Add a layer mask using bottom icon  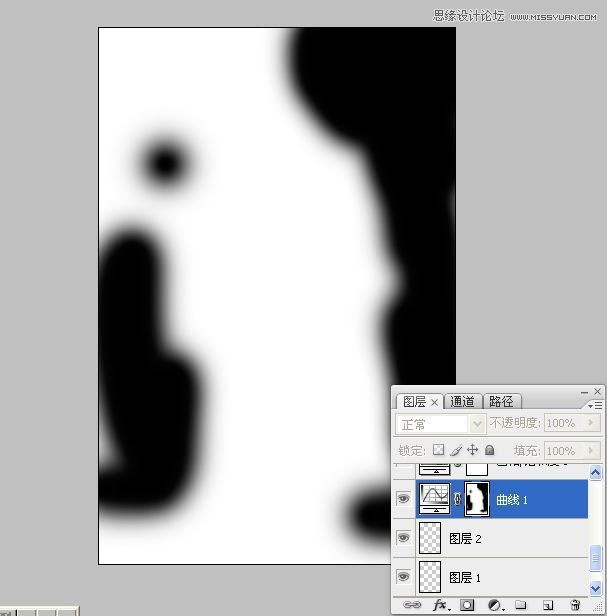pos(466,605)
